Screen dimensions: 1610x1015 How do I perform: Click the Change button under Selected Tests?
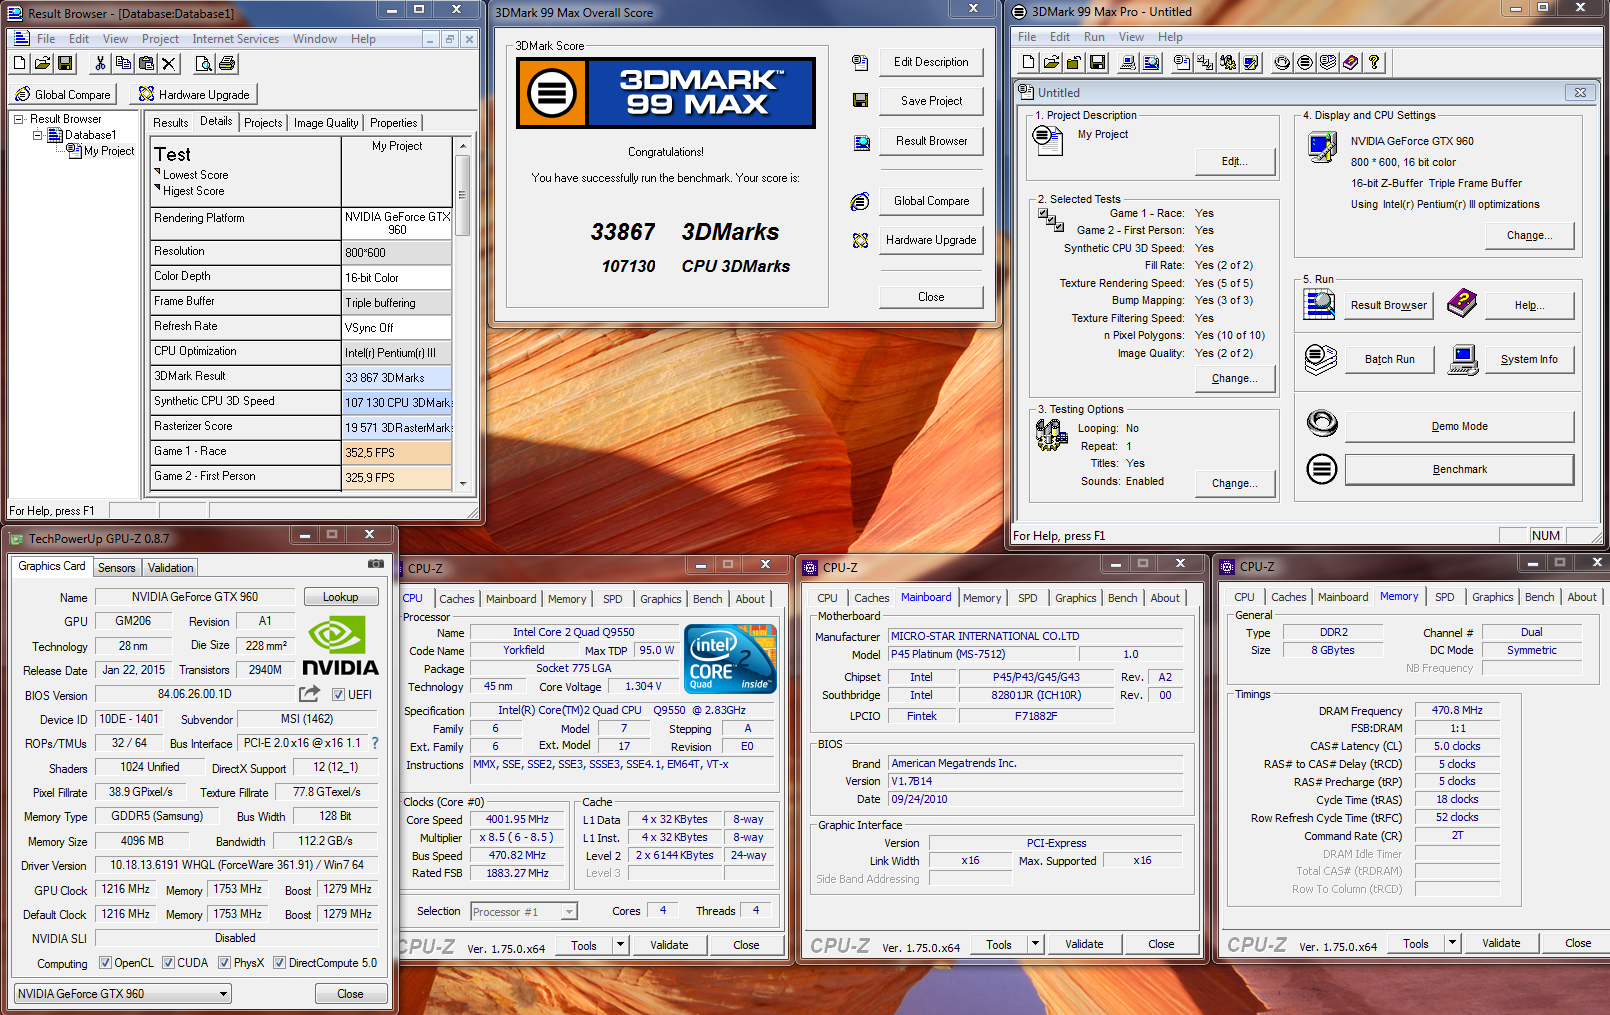pos(1234,378)
